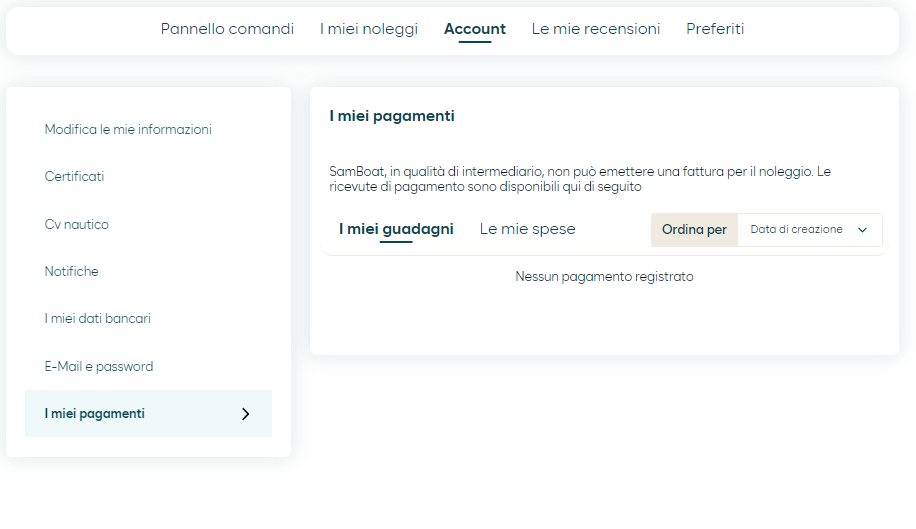
Task: Open the Pannello comandi tab
Action: [227, 29]
